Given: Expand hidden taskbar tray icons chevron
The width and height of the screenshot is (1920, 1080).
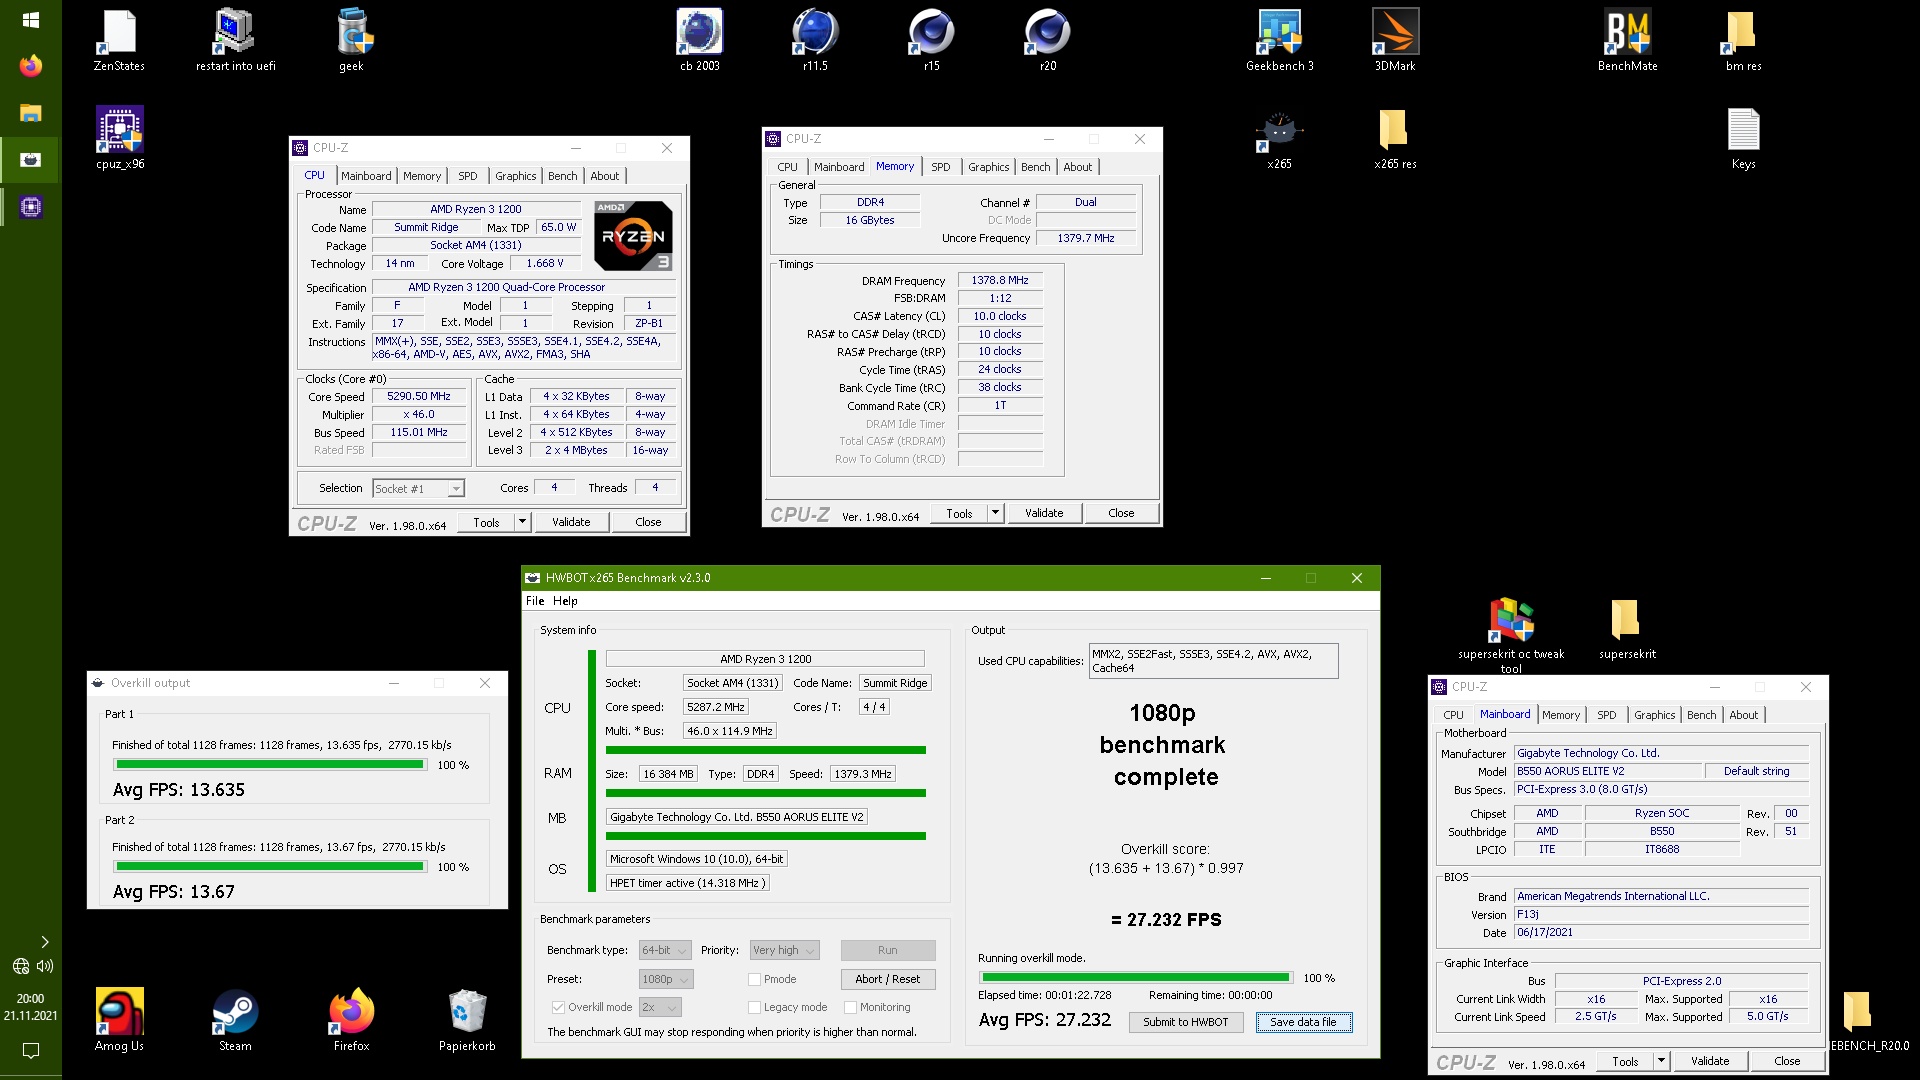Looking at the screenshot, I should tap(44, 941).
